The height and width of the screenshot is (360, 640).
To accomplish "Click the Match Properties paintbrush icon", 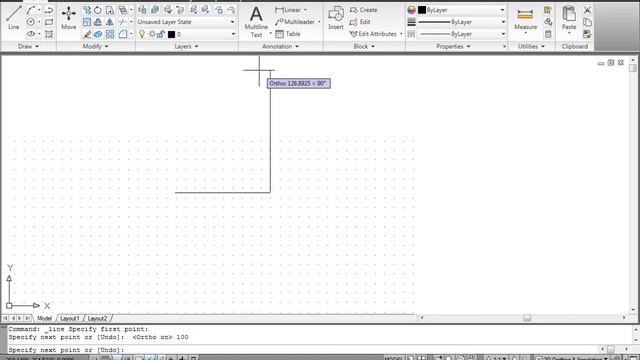I will [x=587, y=34].
